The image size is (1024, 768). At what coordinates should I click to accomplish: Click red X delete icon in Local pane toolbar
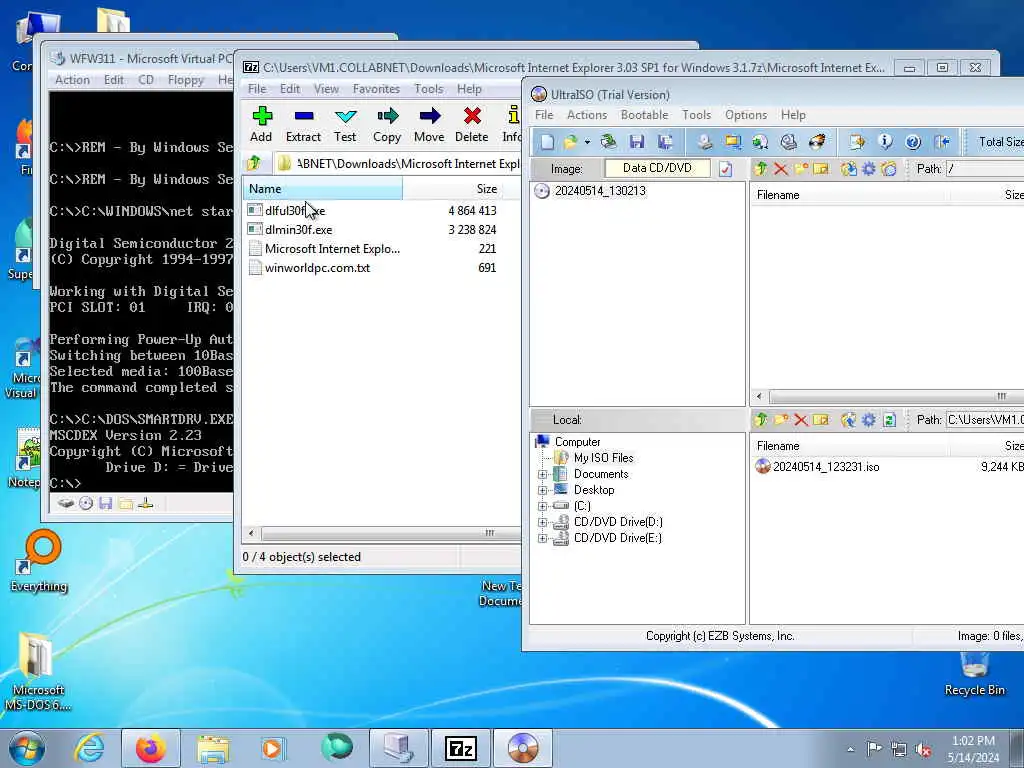(801, 420)
